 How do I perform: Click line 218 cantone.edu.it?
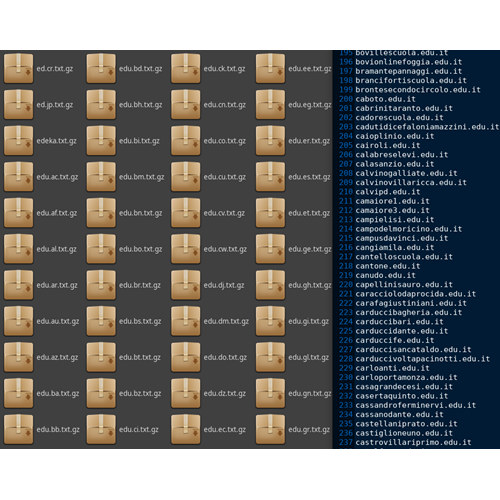388,266
